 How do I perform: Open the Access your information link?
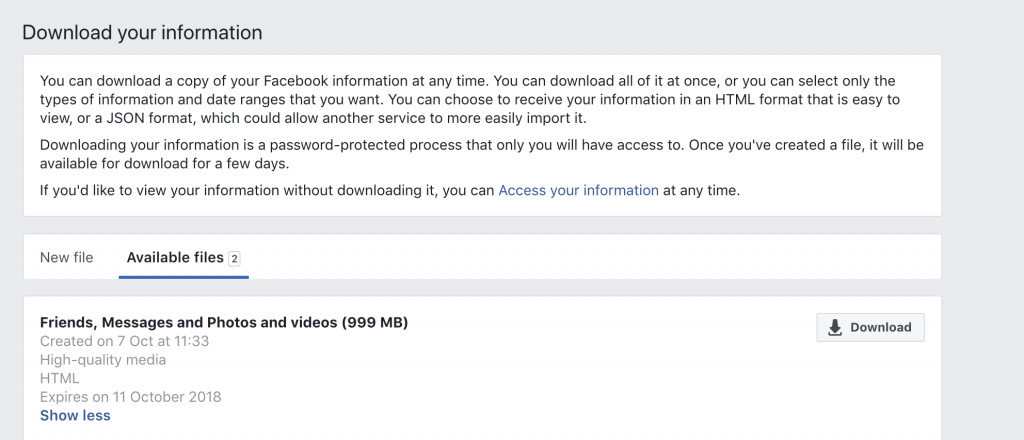click(x=578, y=191)
